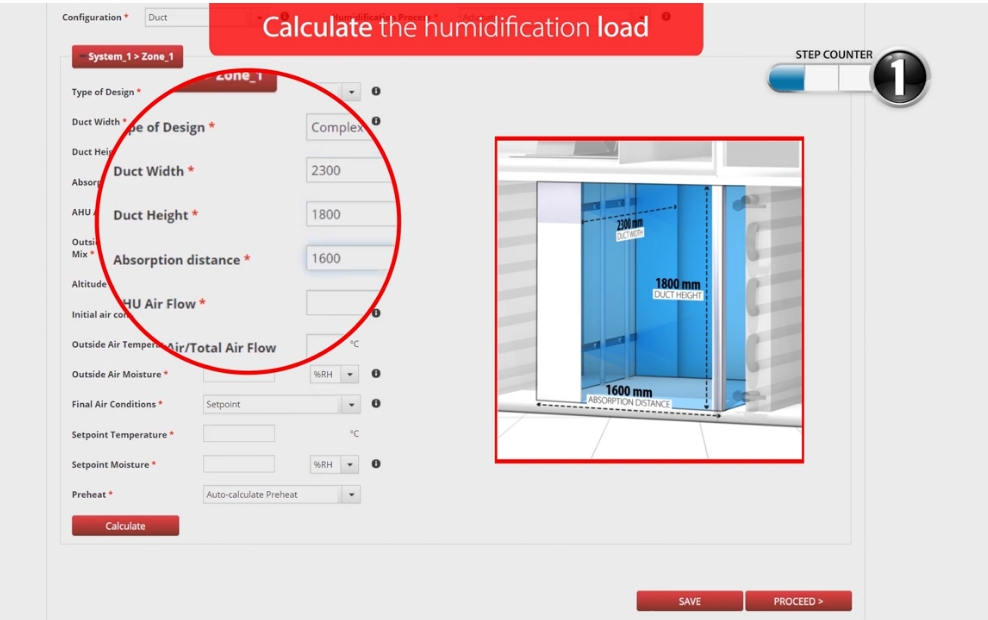Viewport: 988px width, 620px height.
Task: Show info for Setpoint Moisture field
Action: pos(376,464)
